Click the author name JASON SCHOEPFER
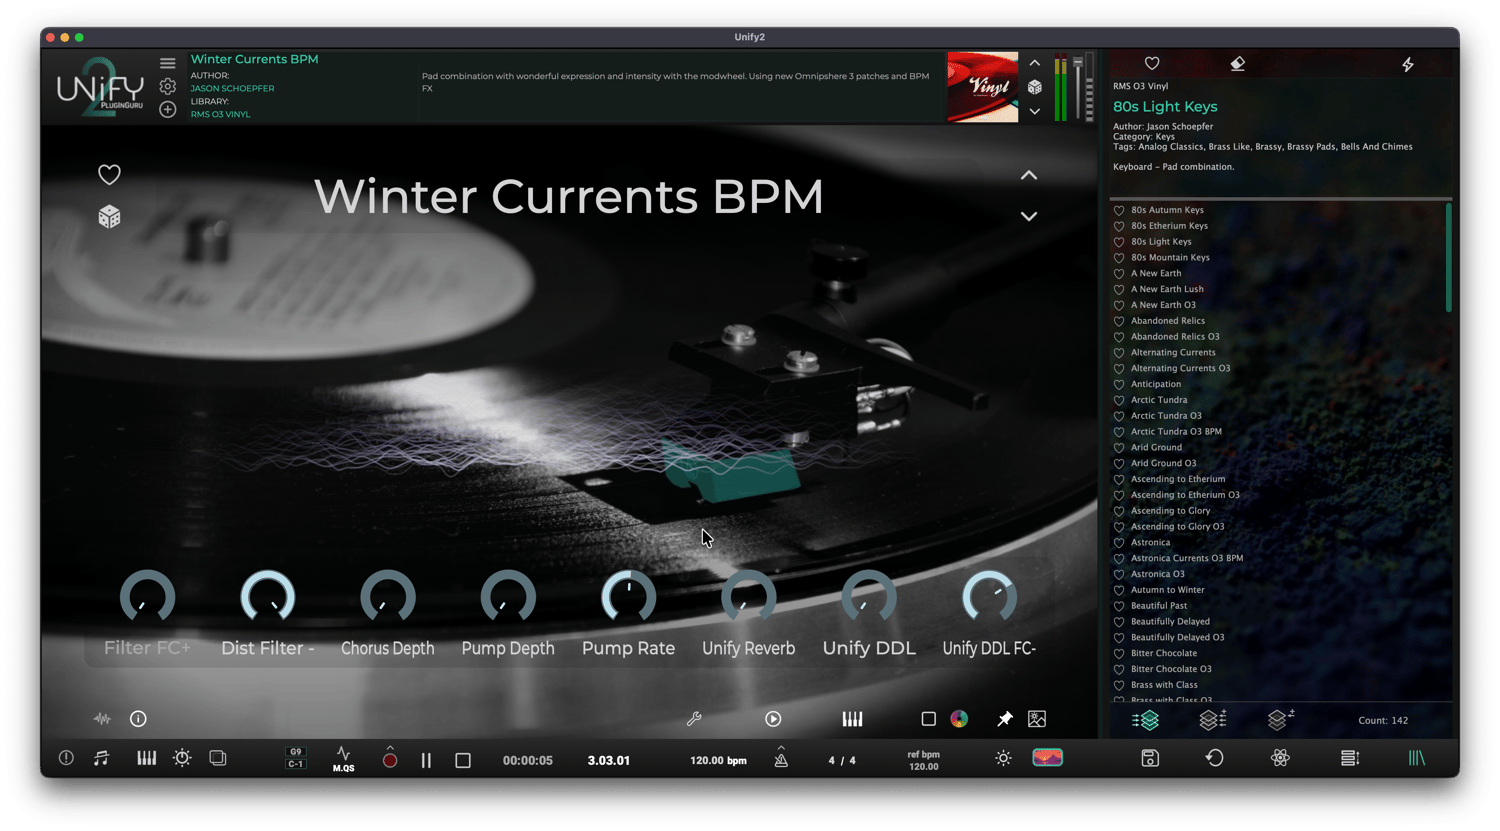Viewport: 1500px width, 831px height. [x=232, y=88]
